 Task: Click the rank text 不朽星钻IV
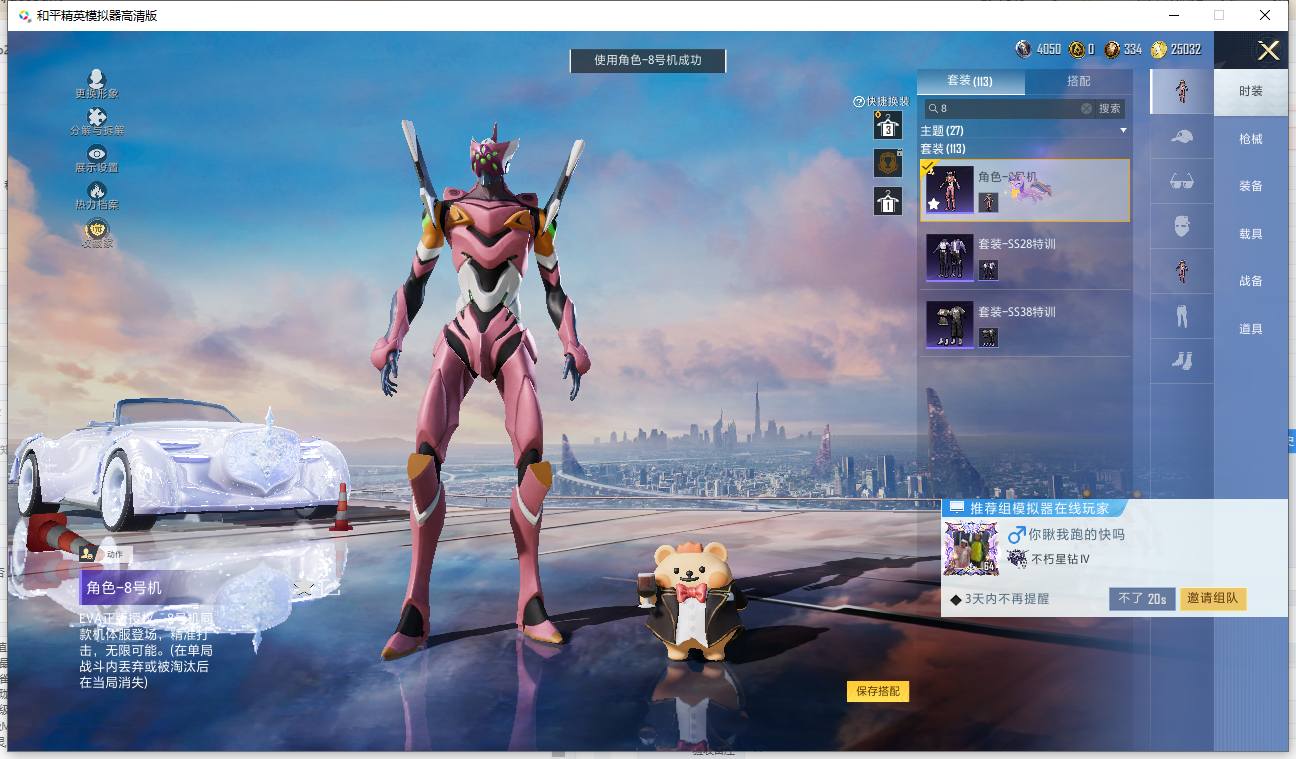[x=1060, y=559]
